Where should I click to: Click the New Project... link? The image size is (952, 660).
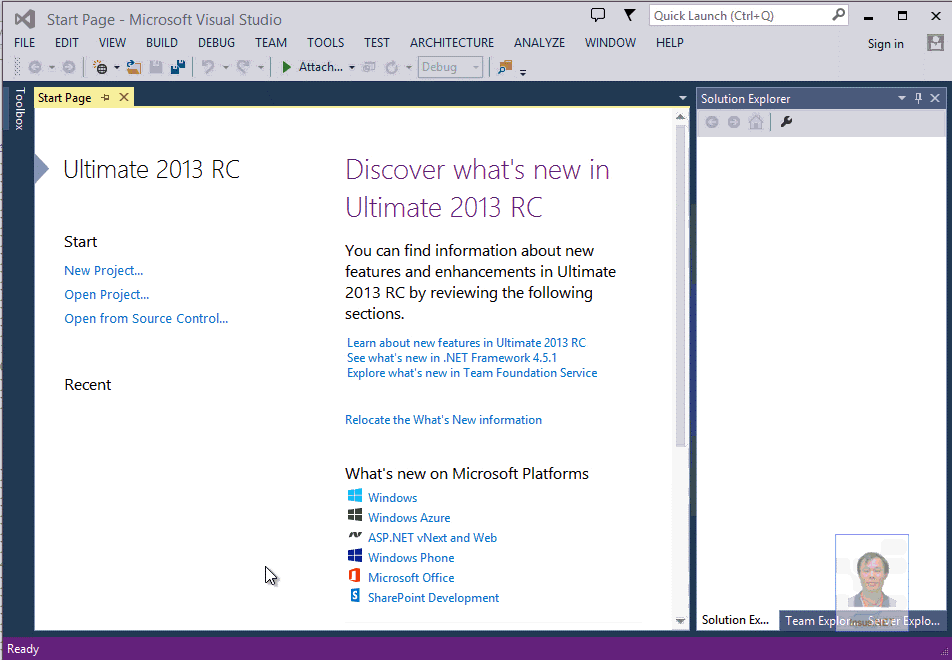click(x=104, y=270)
